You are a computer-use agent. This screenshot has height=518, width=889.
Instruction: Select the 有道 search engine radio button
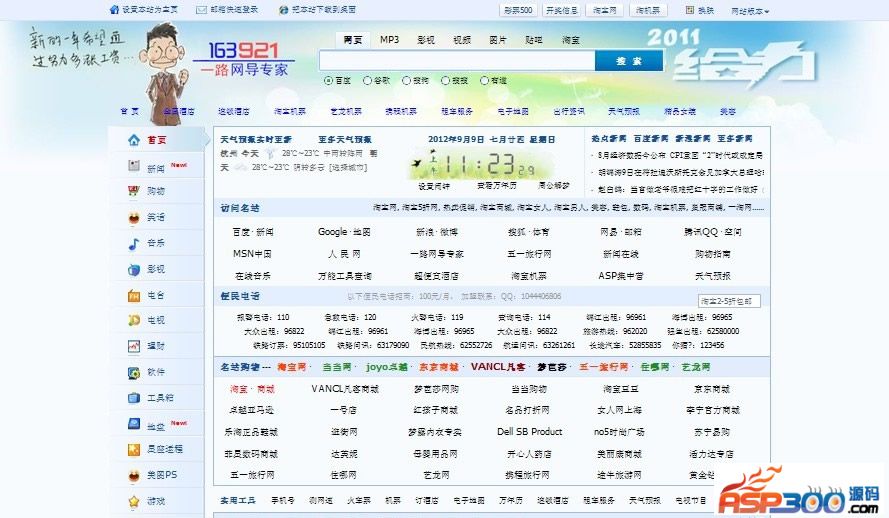coord(484,80)
